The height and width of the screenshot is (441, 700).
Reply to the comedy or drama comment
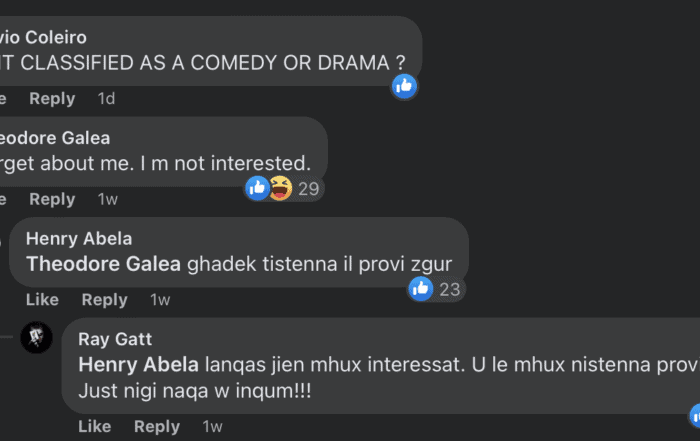click(x=52, y=98)
